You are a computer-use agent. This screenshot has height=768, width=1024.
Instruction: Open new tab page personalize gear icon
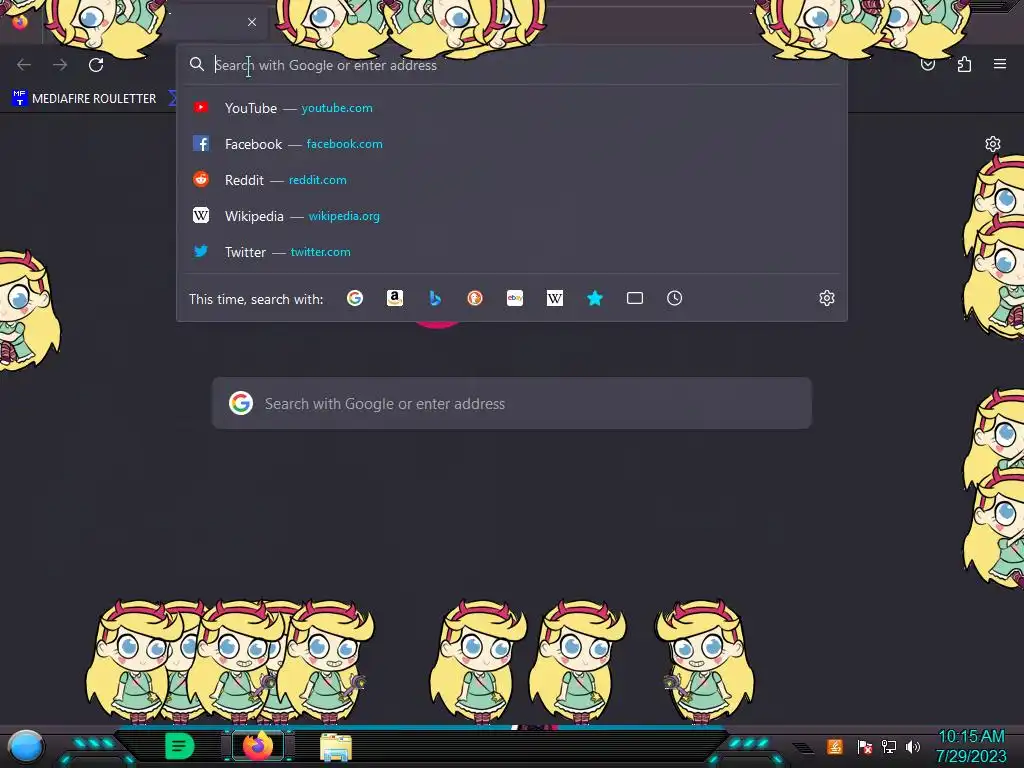[993, 144]
